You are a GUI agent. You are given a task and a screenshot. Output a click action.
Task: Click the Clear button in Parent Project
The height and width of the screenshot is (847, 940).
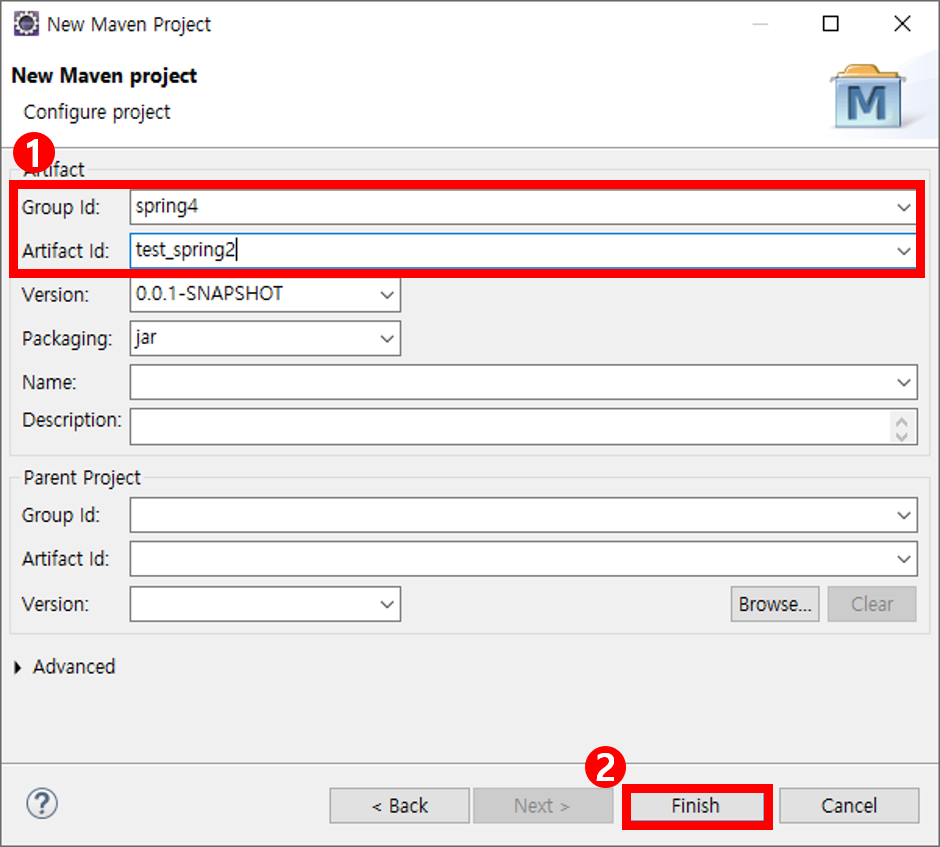click(x=872, y=604)
